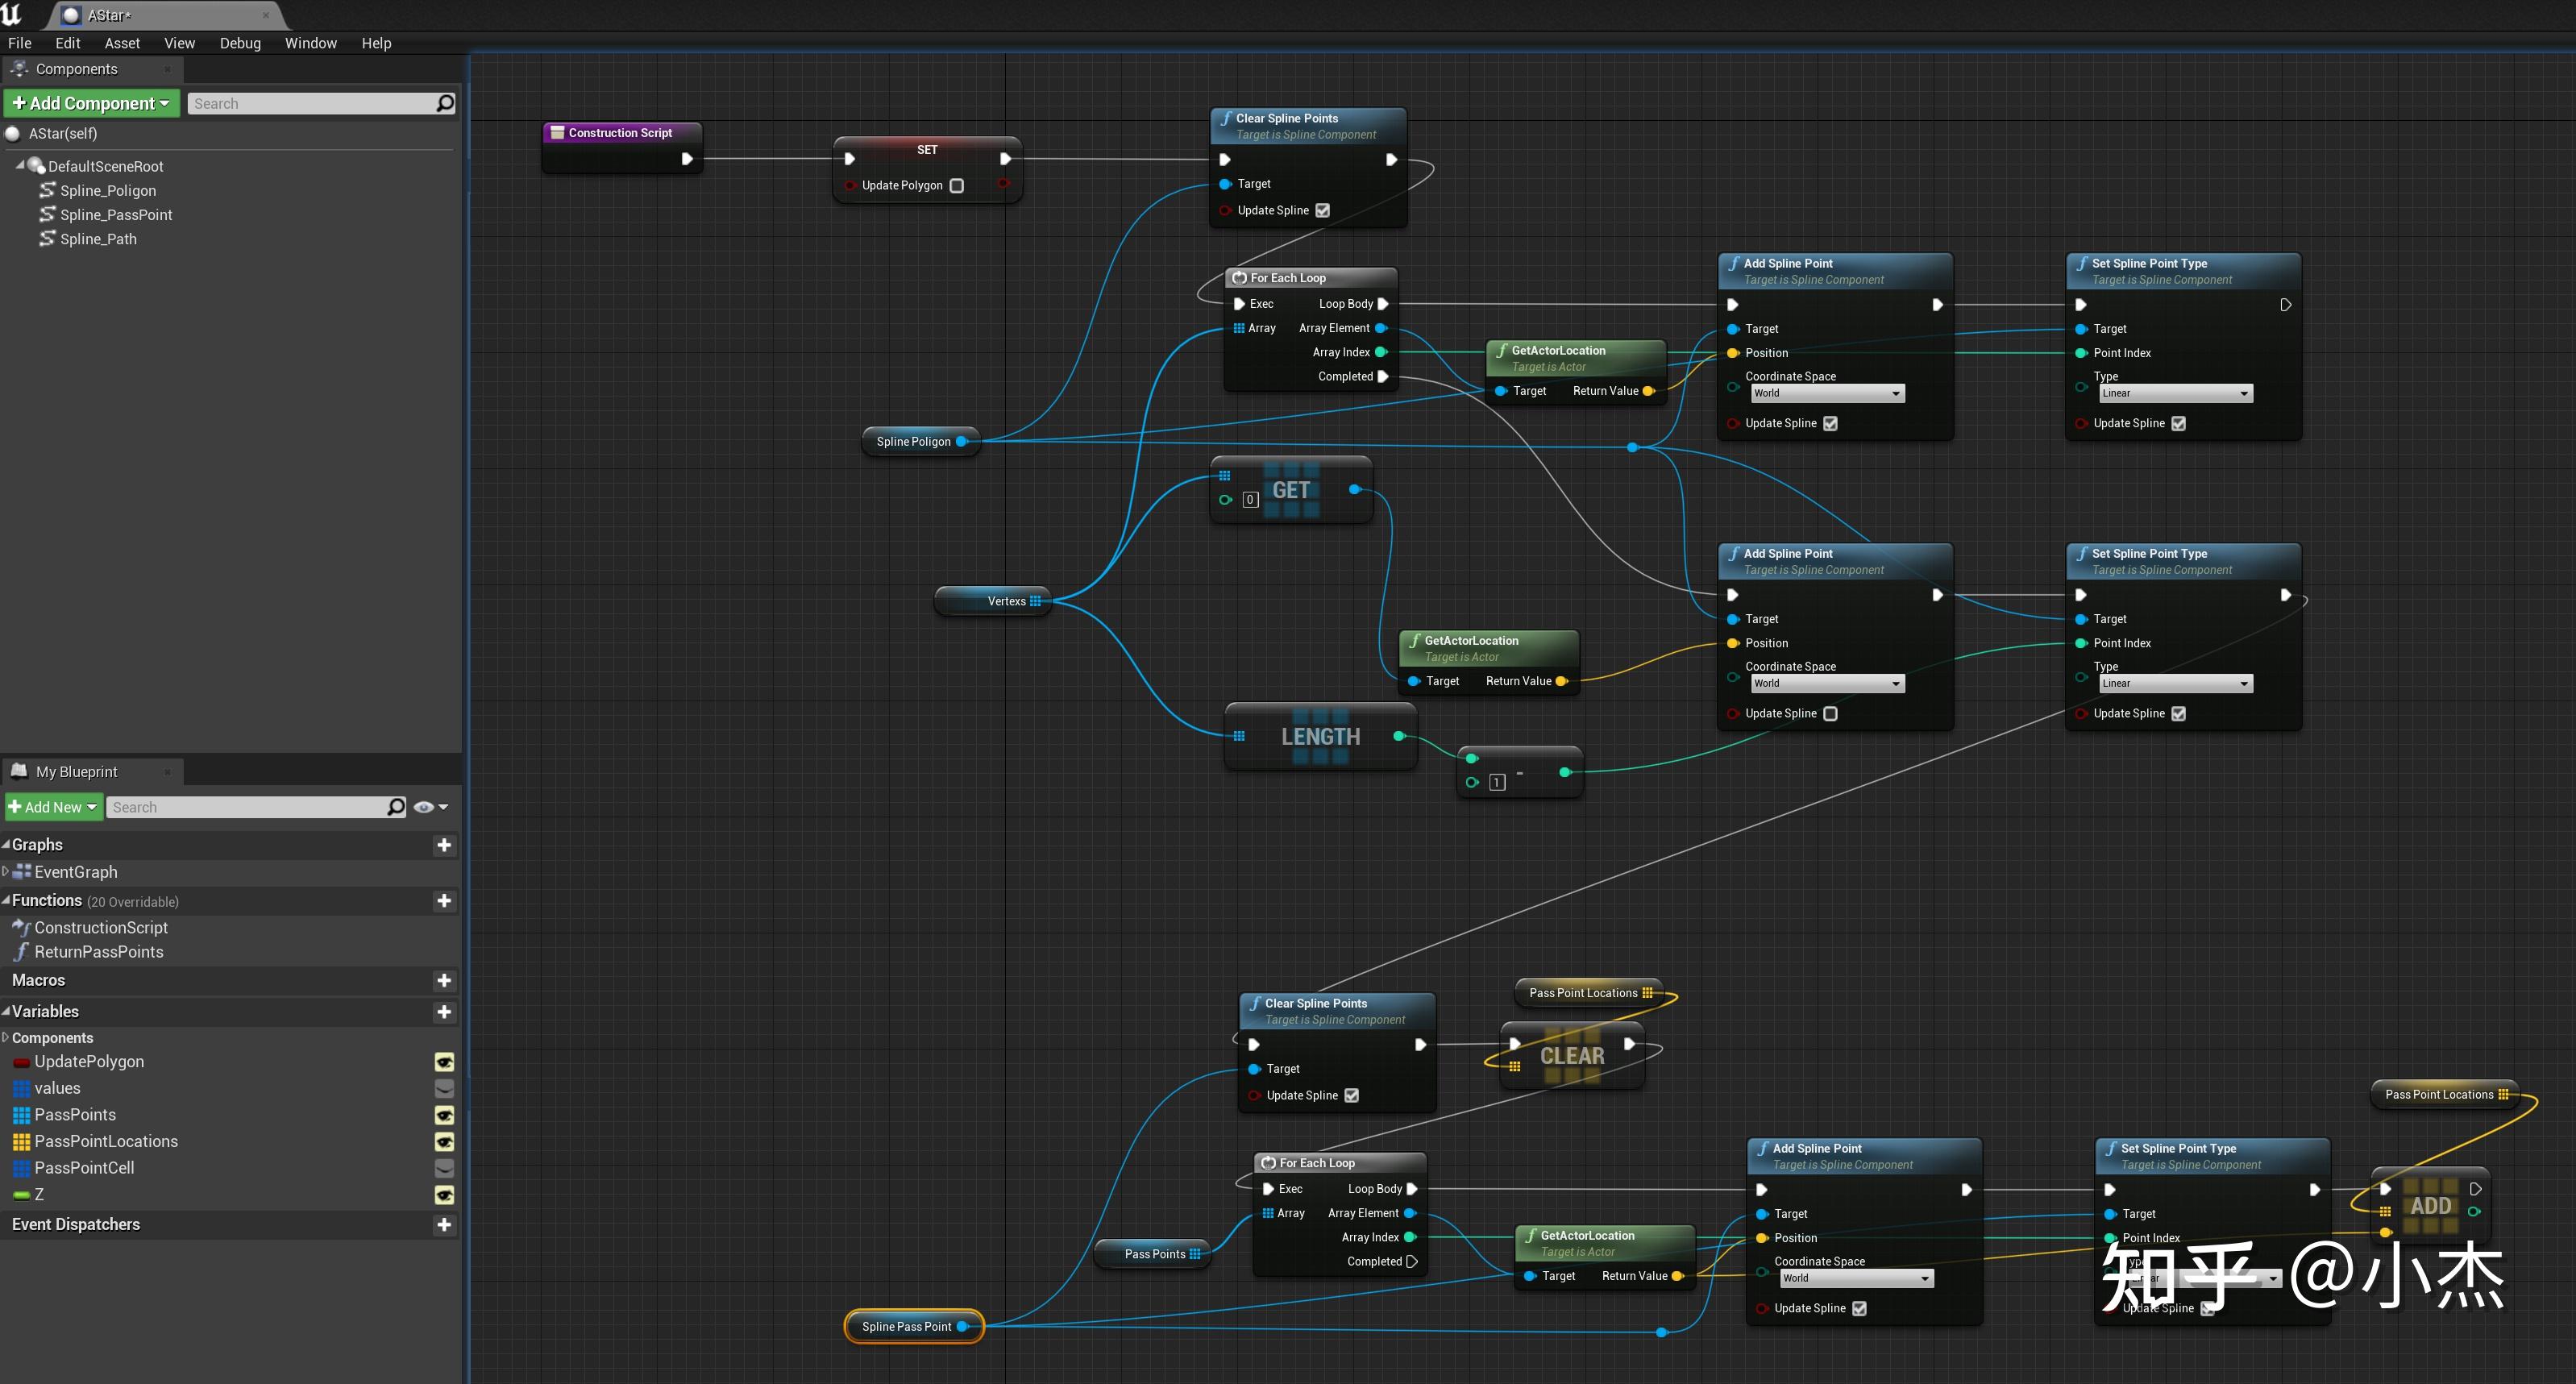Add a new function with plus icon
2576x1384 pixels.
[444, 901]
